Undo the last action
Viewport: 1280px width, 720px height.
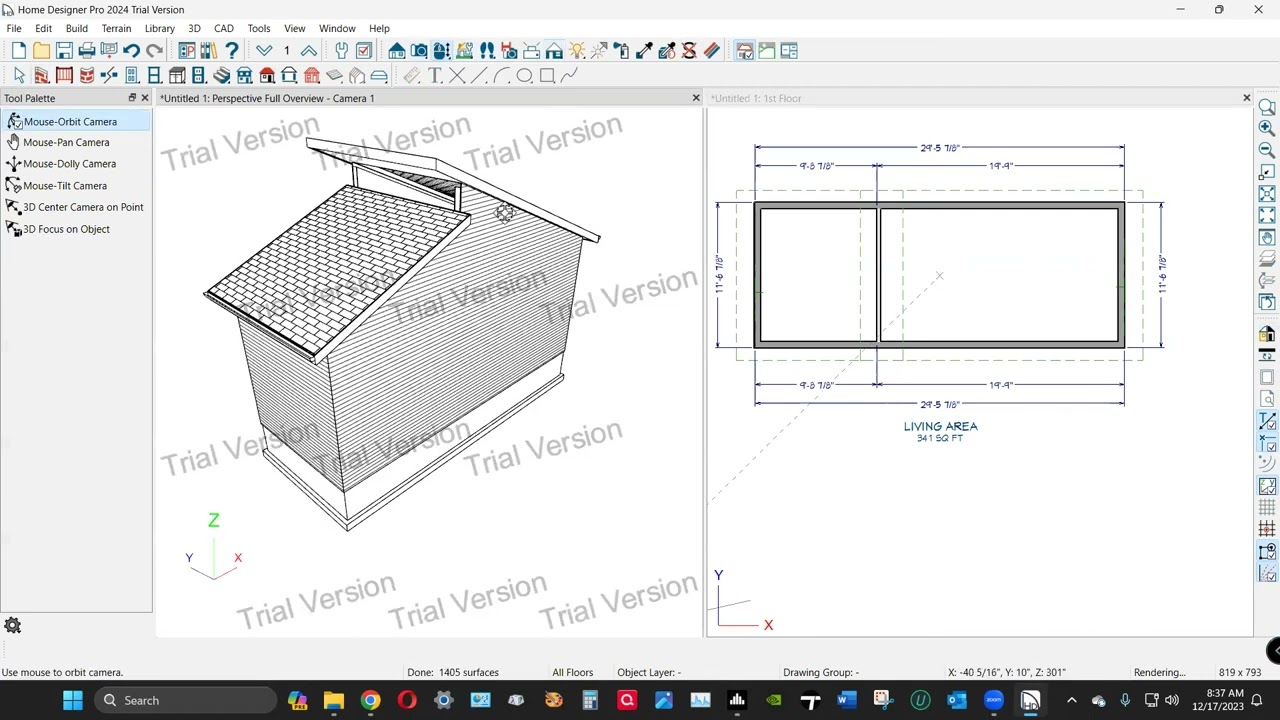tap(131, 51)
